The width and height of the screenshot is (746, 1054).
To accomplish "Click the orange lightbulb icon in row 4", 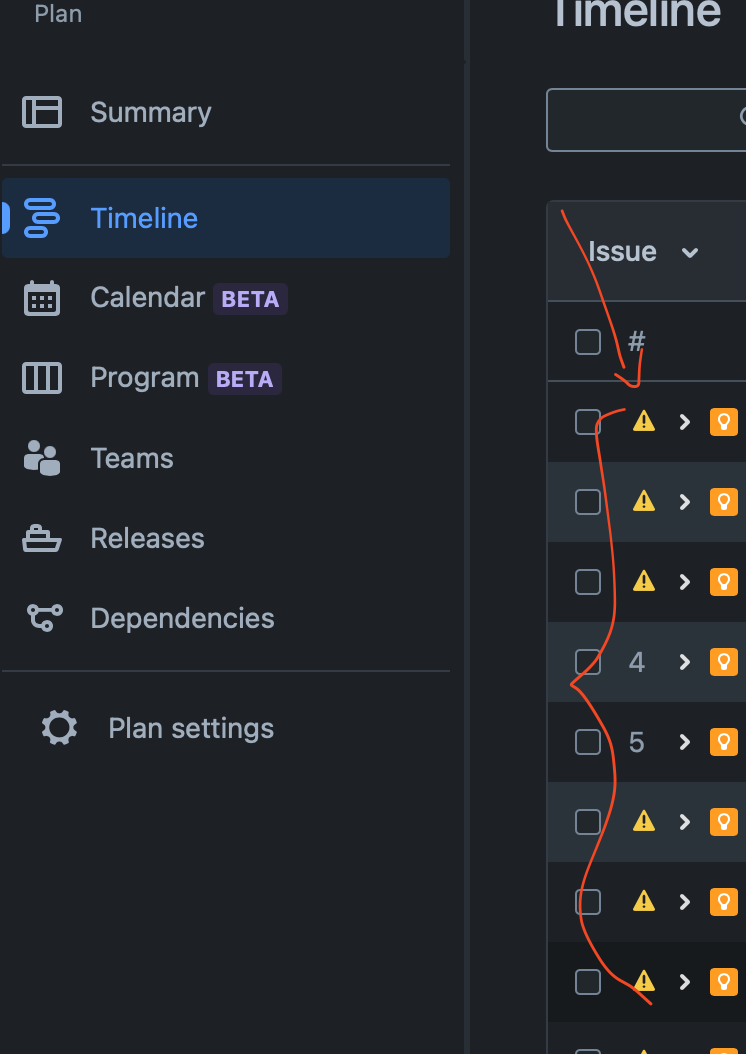I will 724,662.
